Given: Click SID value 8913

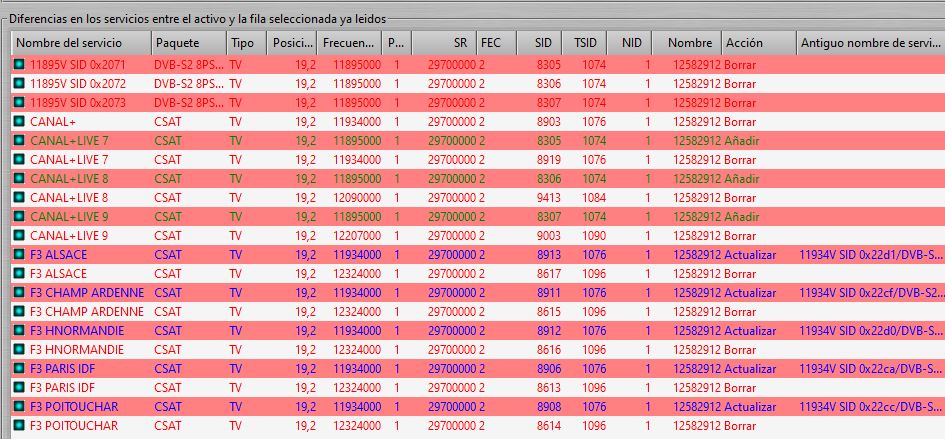Looking at the screenshot, I should click(x=548, y=254).
